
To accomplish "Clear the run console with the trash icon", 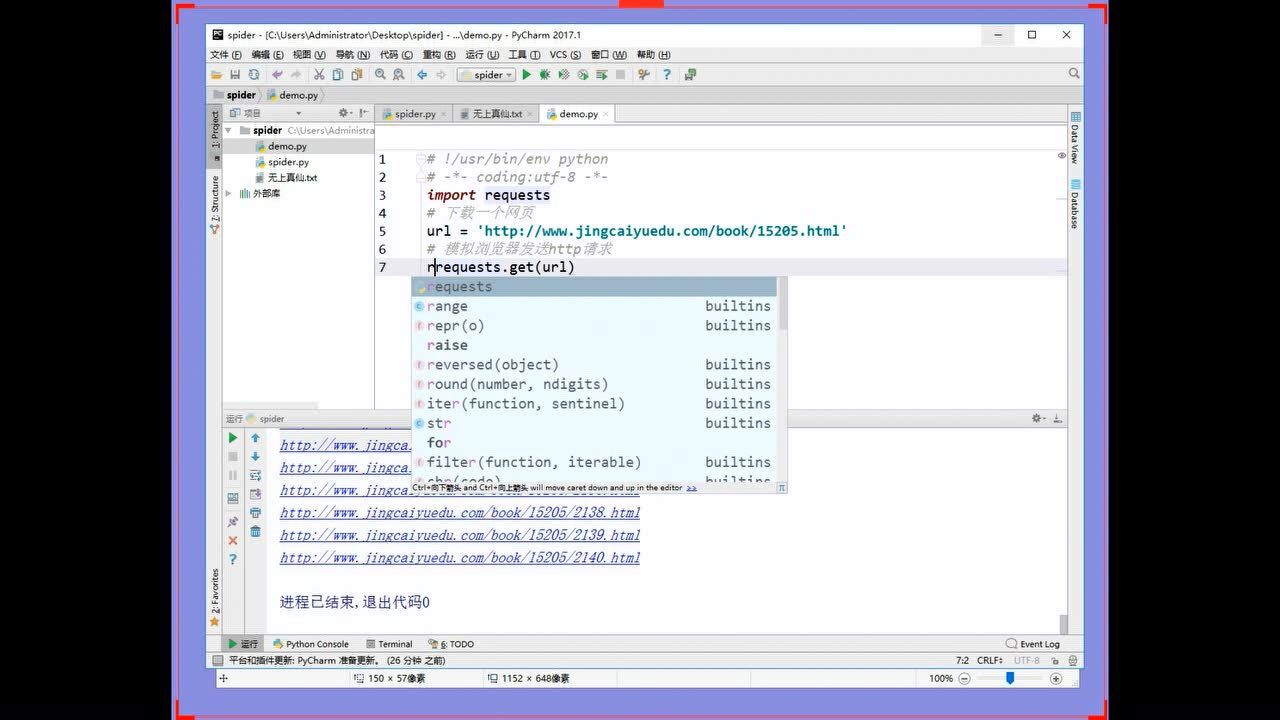I will click(x=255, y=531).
